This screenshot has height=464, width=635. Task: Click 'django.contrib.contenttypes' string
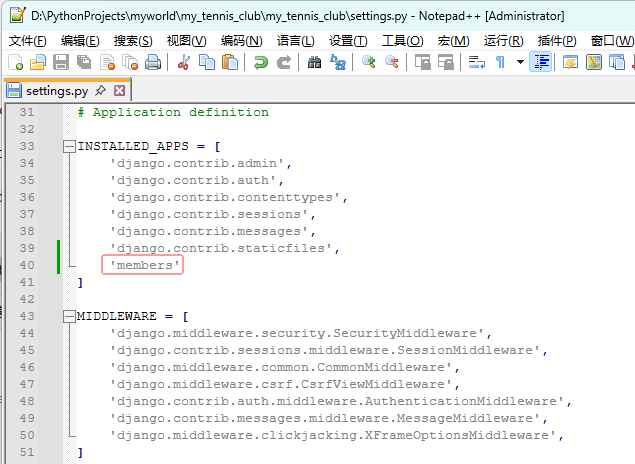pos(225,197)
